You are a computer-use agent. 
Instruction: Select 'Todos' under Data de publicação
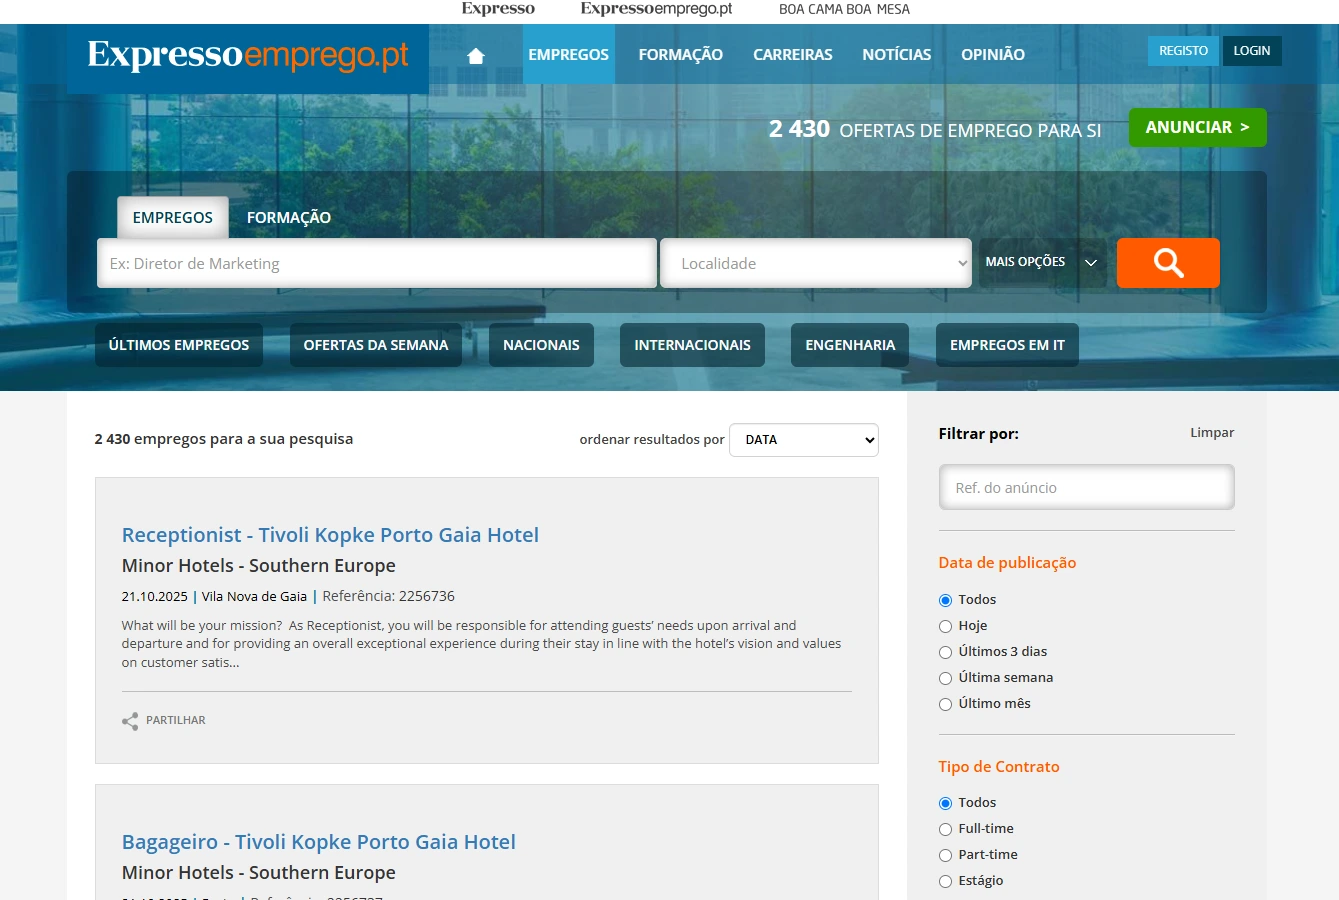click(x=945, y=600)
